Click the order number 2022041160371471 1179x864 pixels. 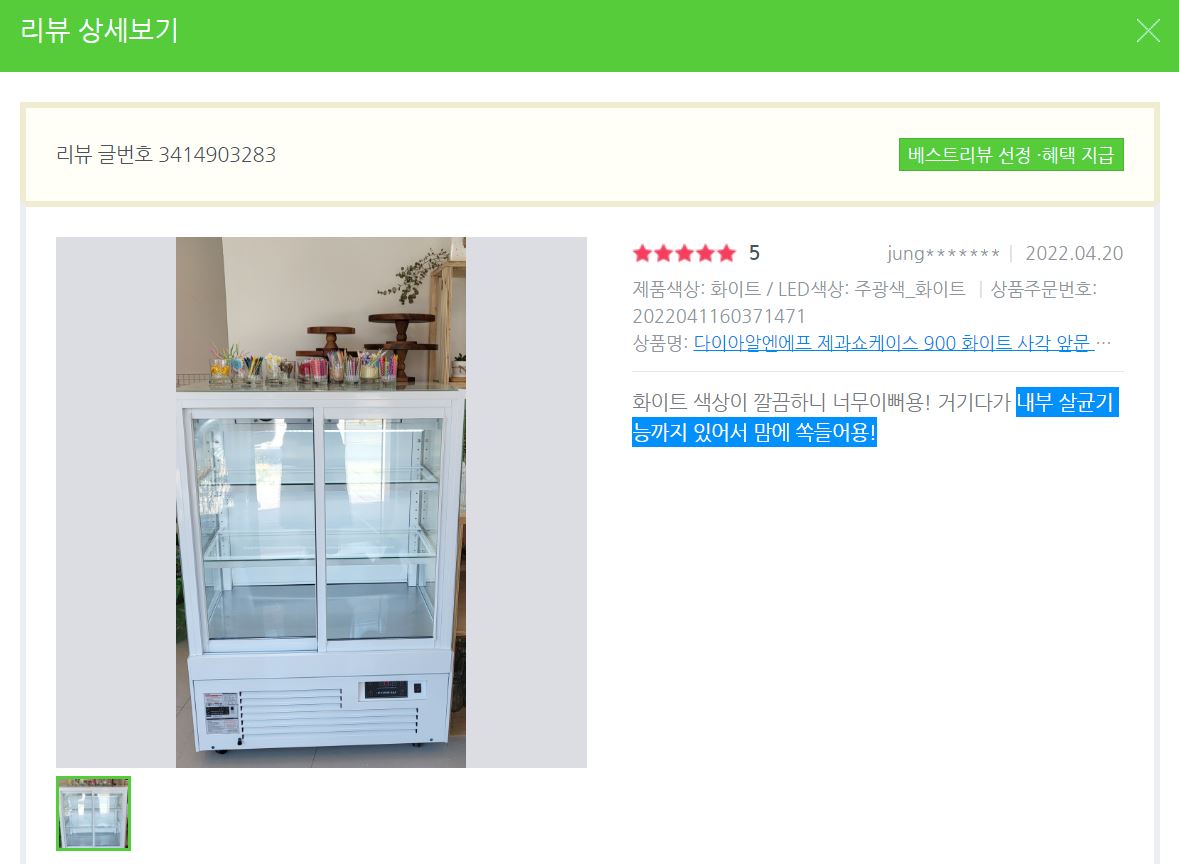coord(719,316)
